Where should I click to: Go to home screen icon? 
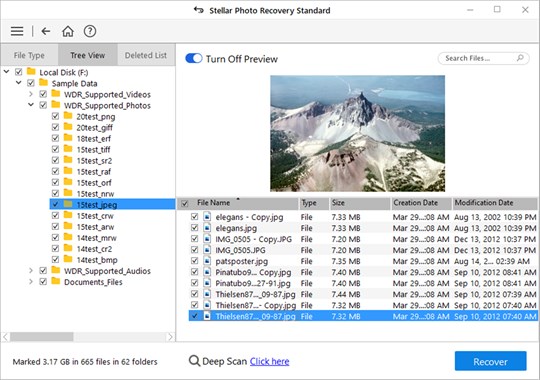pyautogui.click(x=68, y=31)
